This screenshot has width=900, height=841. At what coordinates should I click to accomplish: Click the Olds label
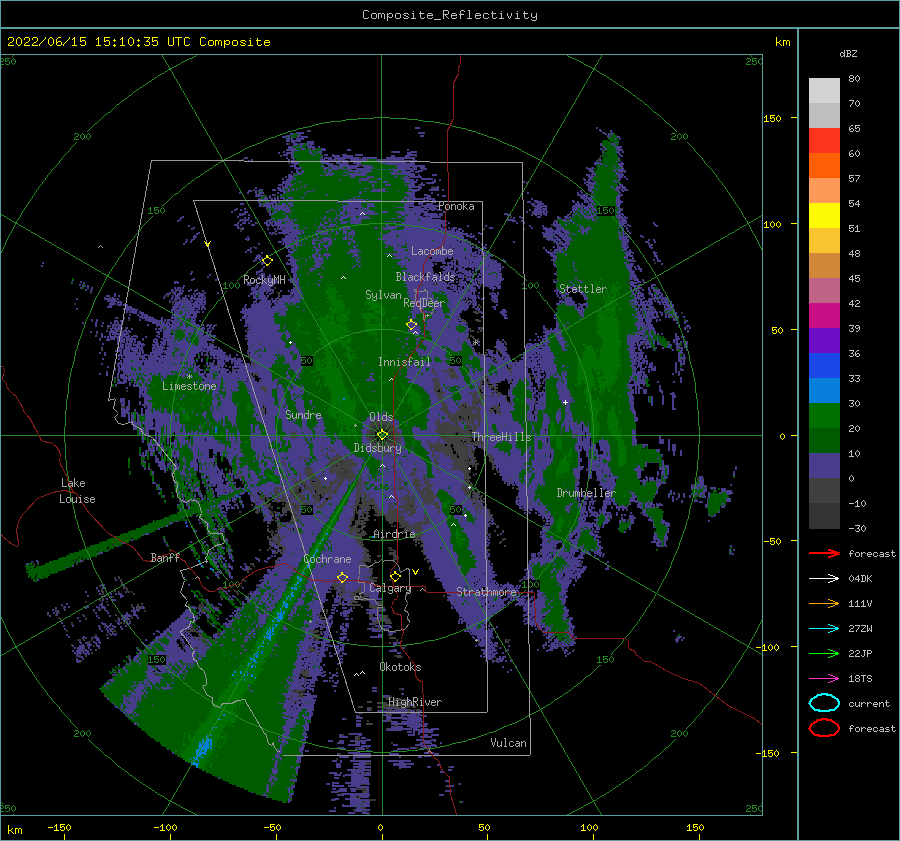(381, 417)
